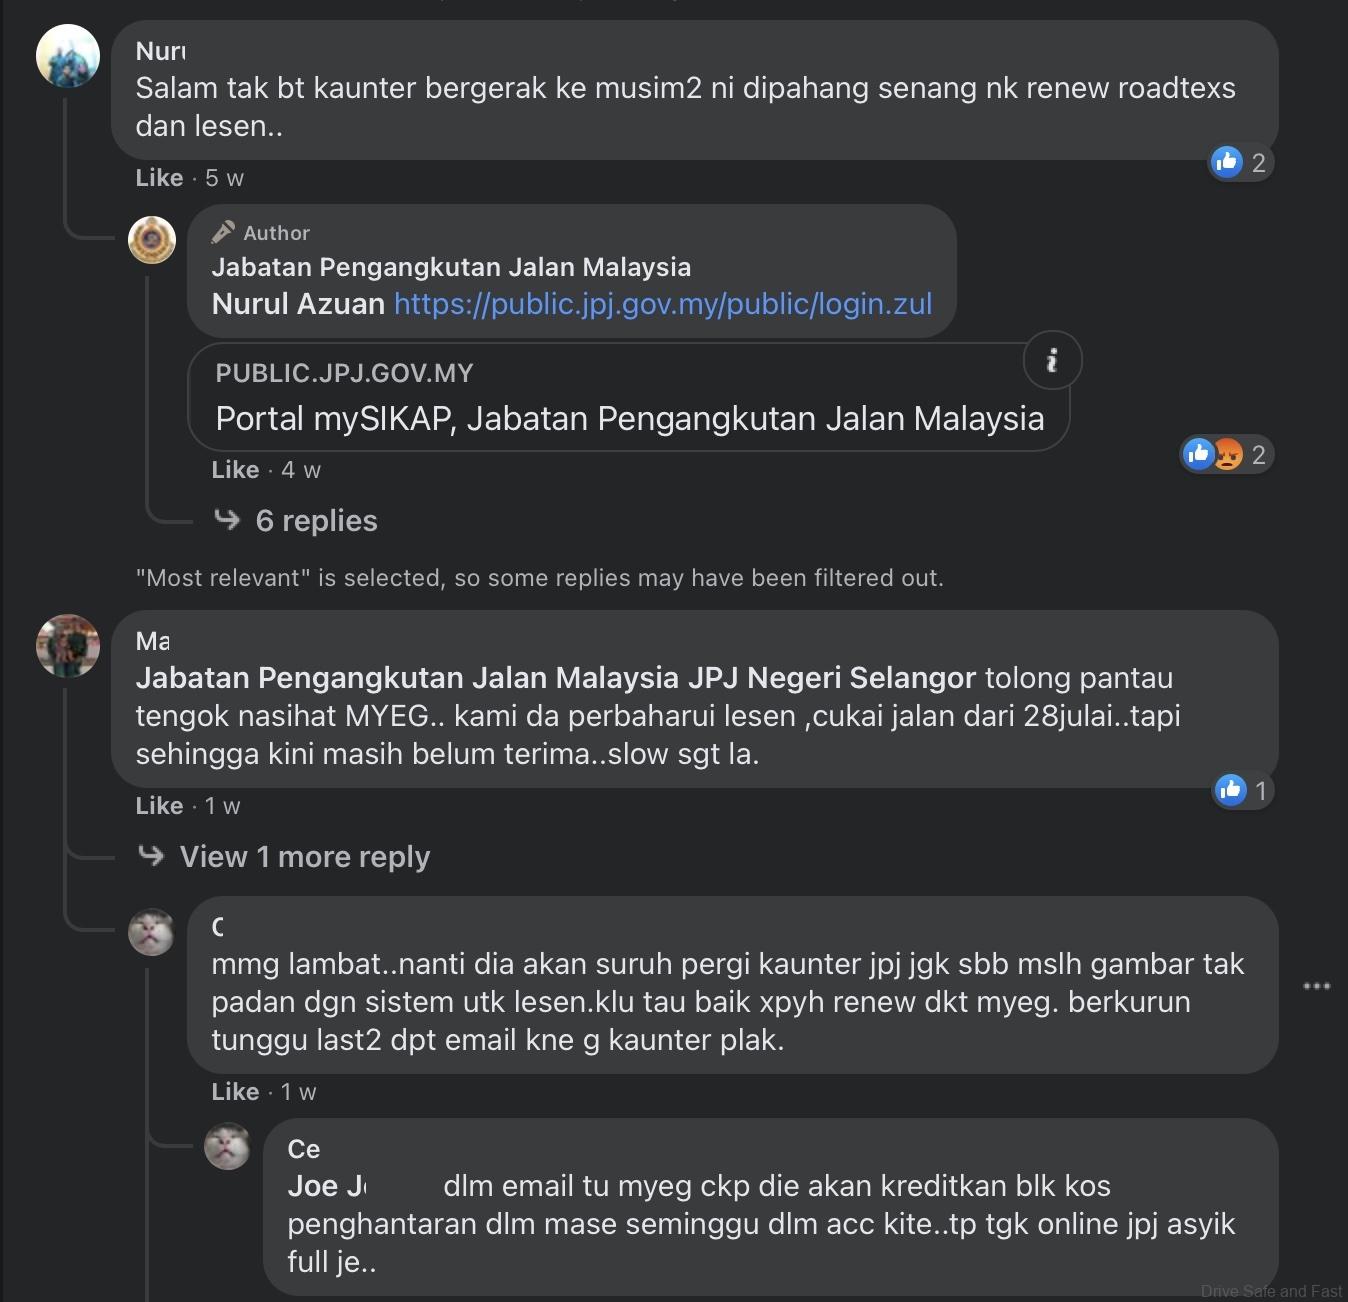Like the tolong pantau MYEG comment
1348x1302 pixels.
click(159, 806)
